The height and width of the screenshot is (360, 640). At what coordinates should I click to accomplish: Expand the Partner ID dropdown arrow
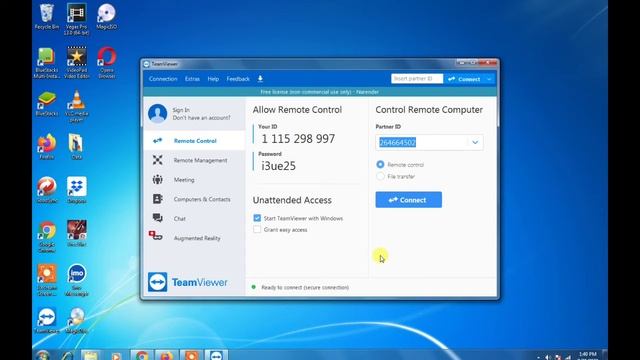pyautogui.click(x=475, y=142)
